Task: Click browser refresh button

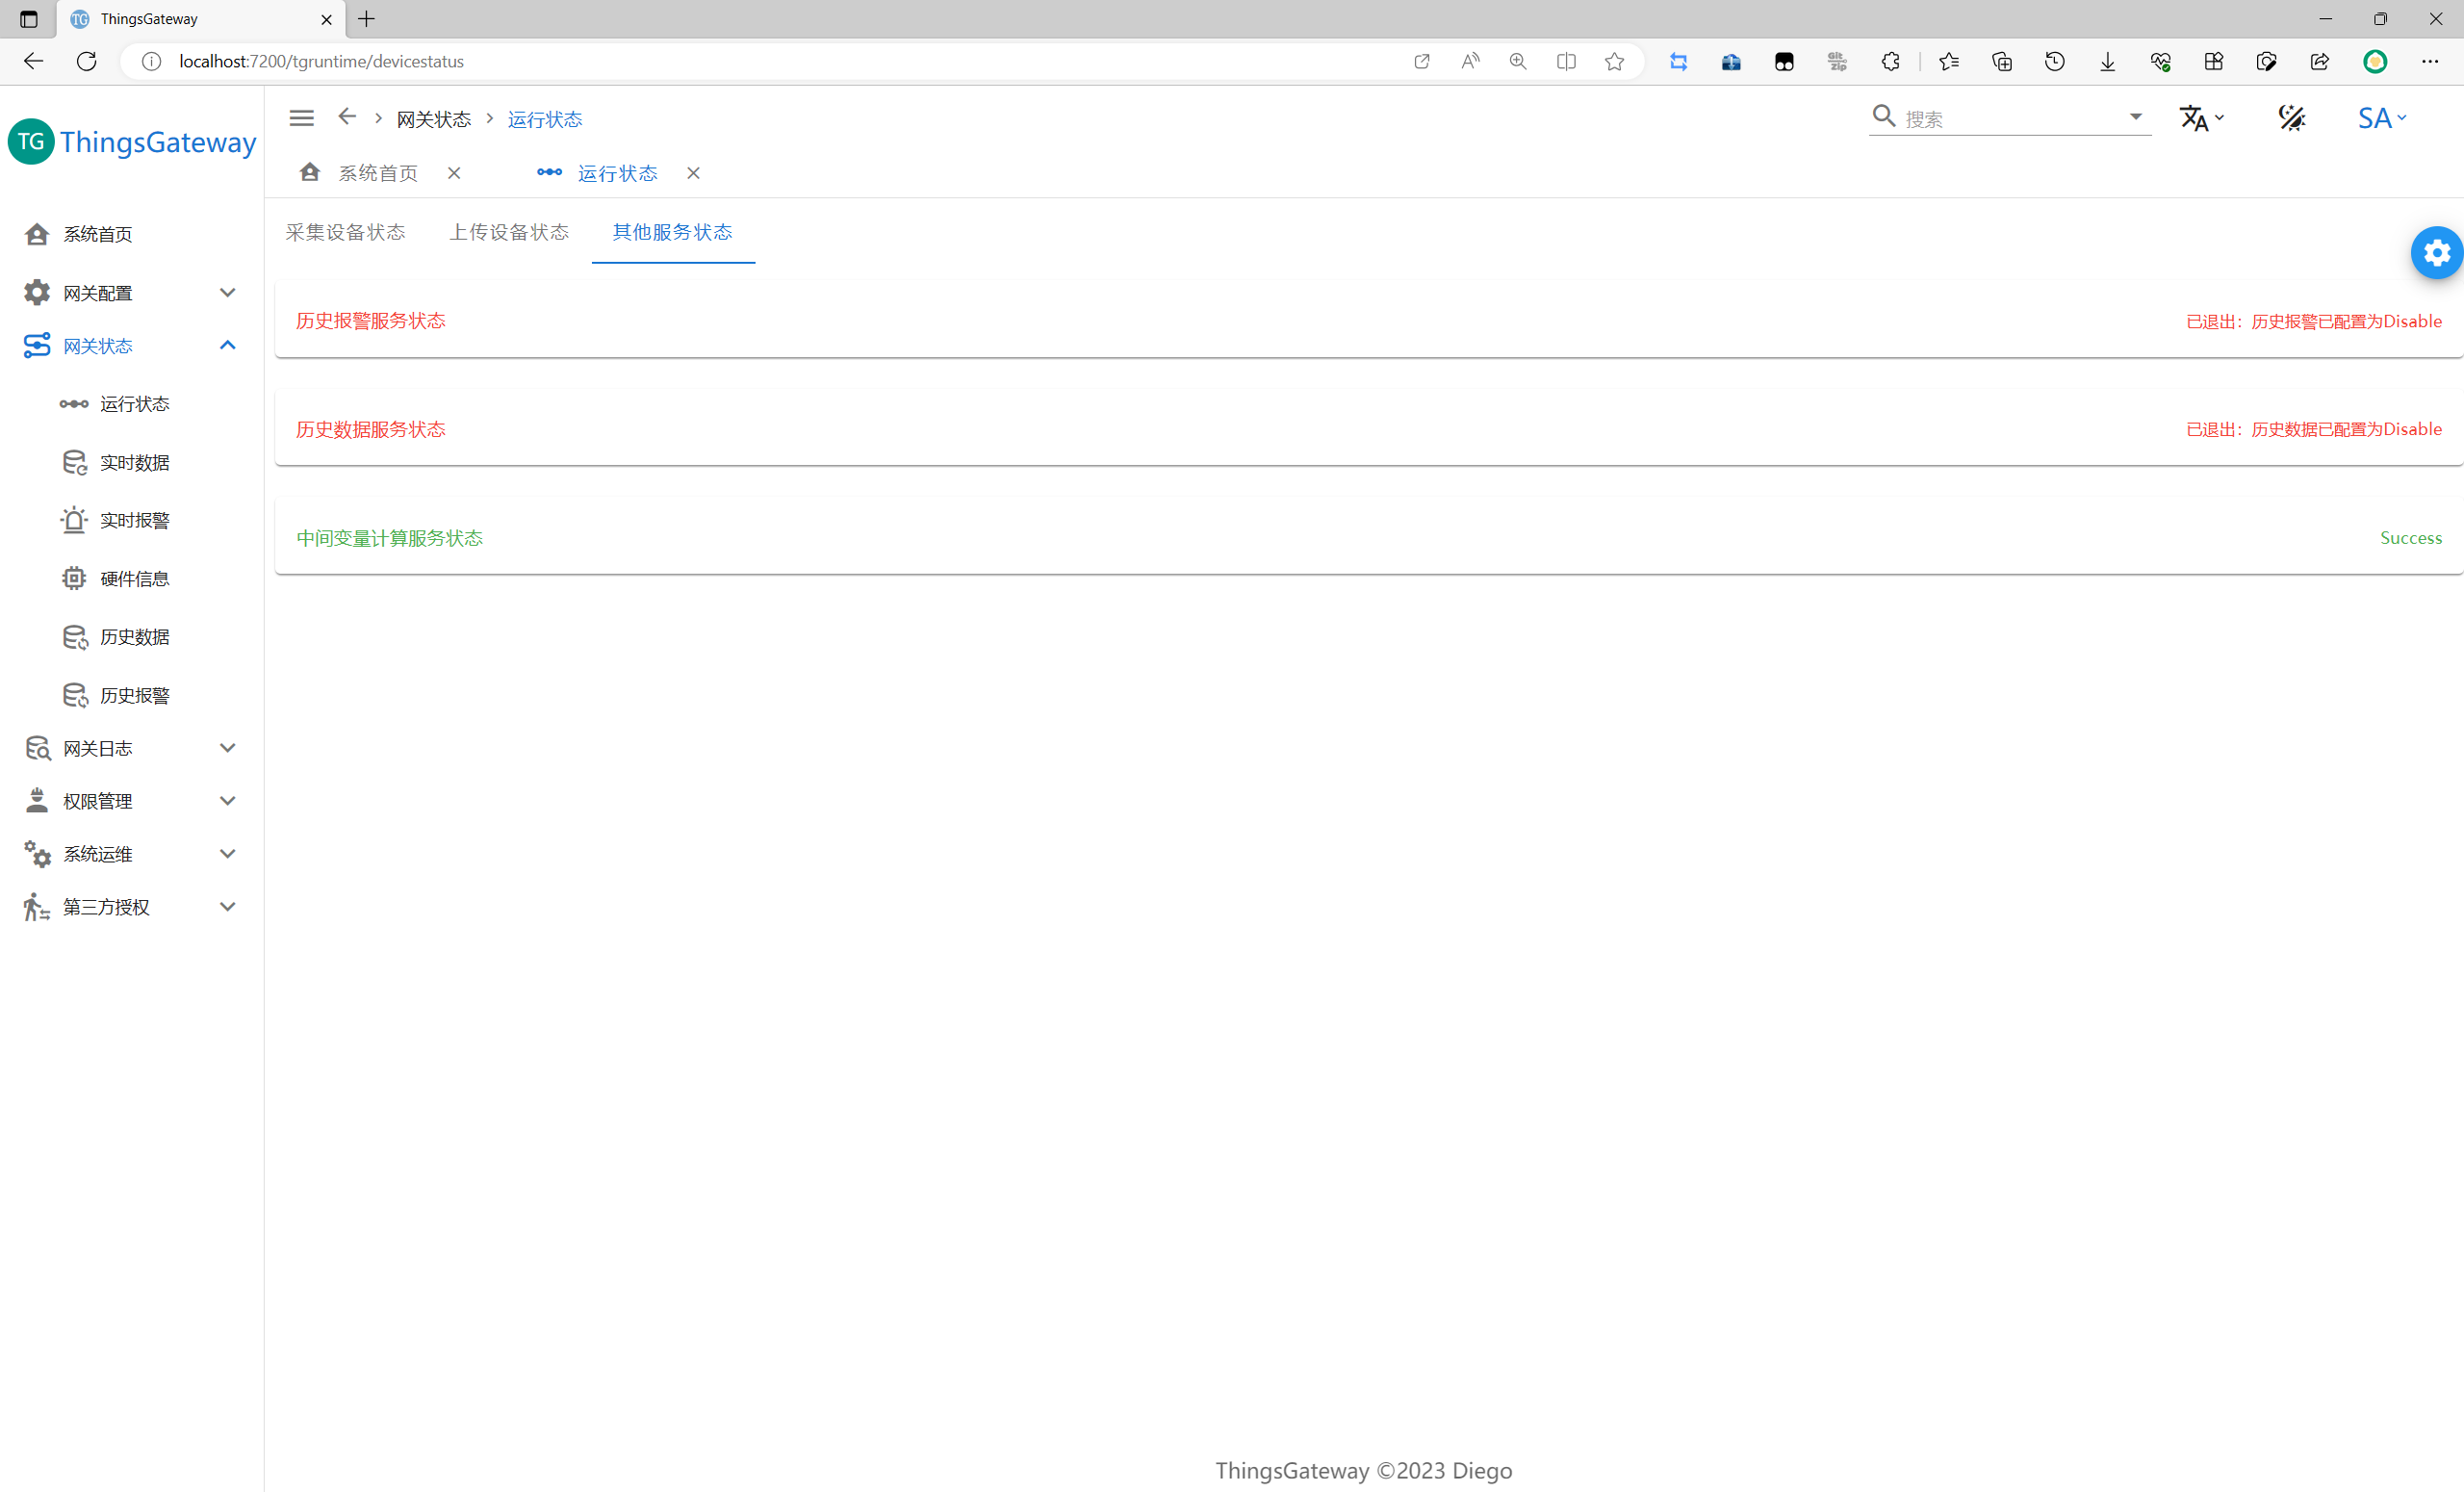Action: [87, 61]
